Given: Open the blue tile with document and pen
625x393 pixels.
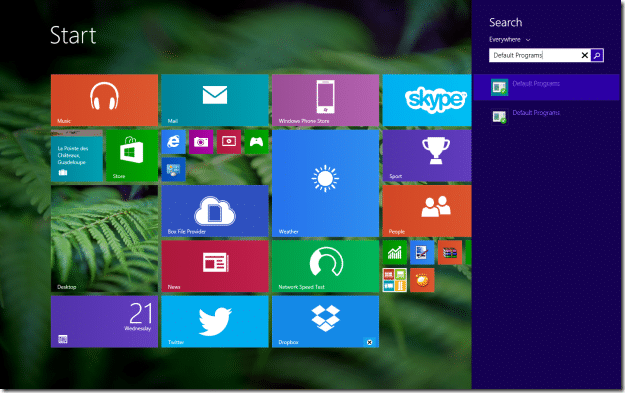Looking at the screenshot, I should tap(422, 252).
